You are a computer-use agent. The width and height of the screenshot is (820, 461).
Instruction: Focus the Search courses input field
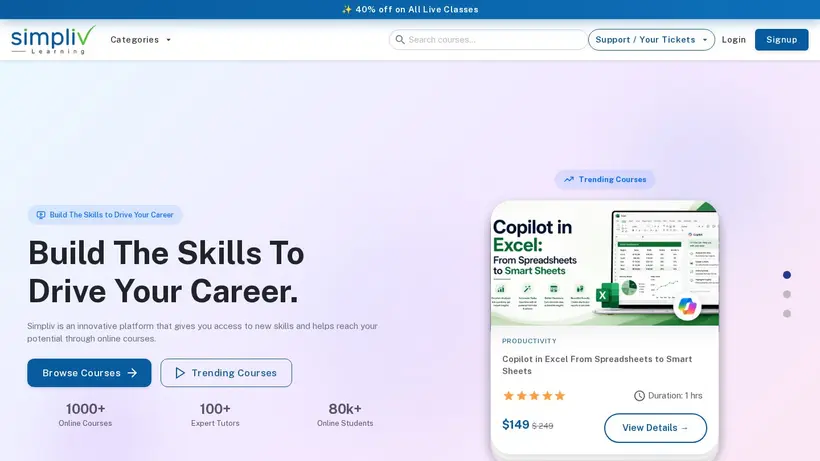click(x=488, y=40)
